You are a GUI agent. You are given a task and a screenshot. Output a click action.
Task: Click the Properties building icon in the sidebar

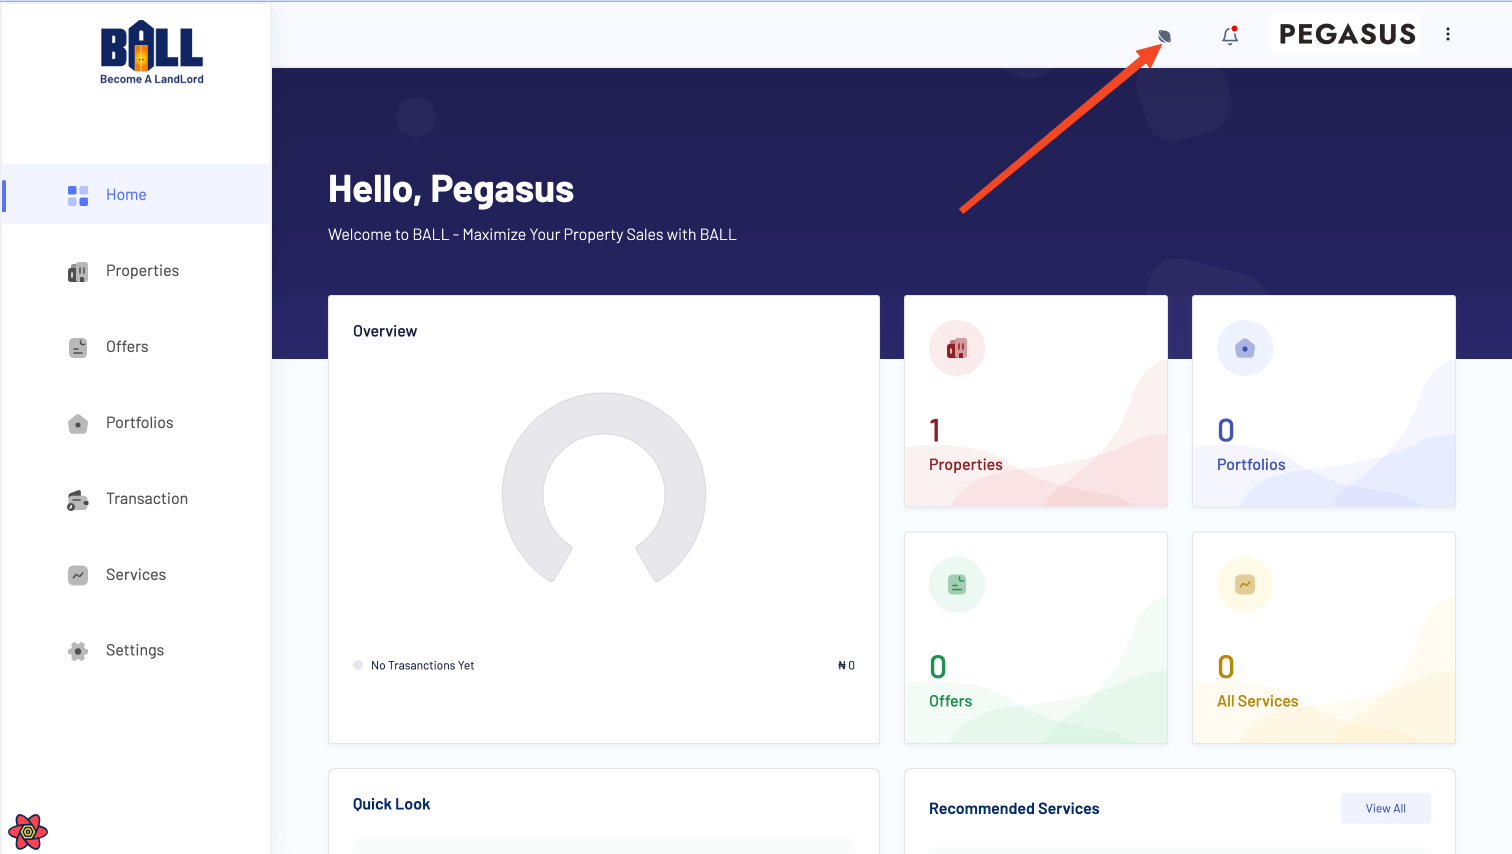click(x=78, y=272)
